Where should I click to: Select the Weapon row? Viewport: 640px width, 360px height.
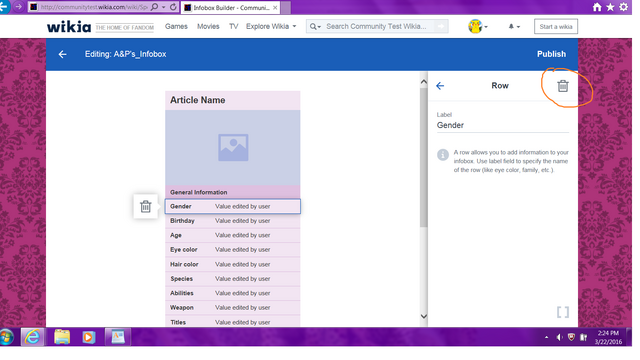[x=233, y=308]
